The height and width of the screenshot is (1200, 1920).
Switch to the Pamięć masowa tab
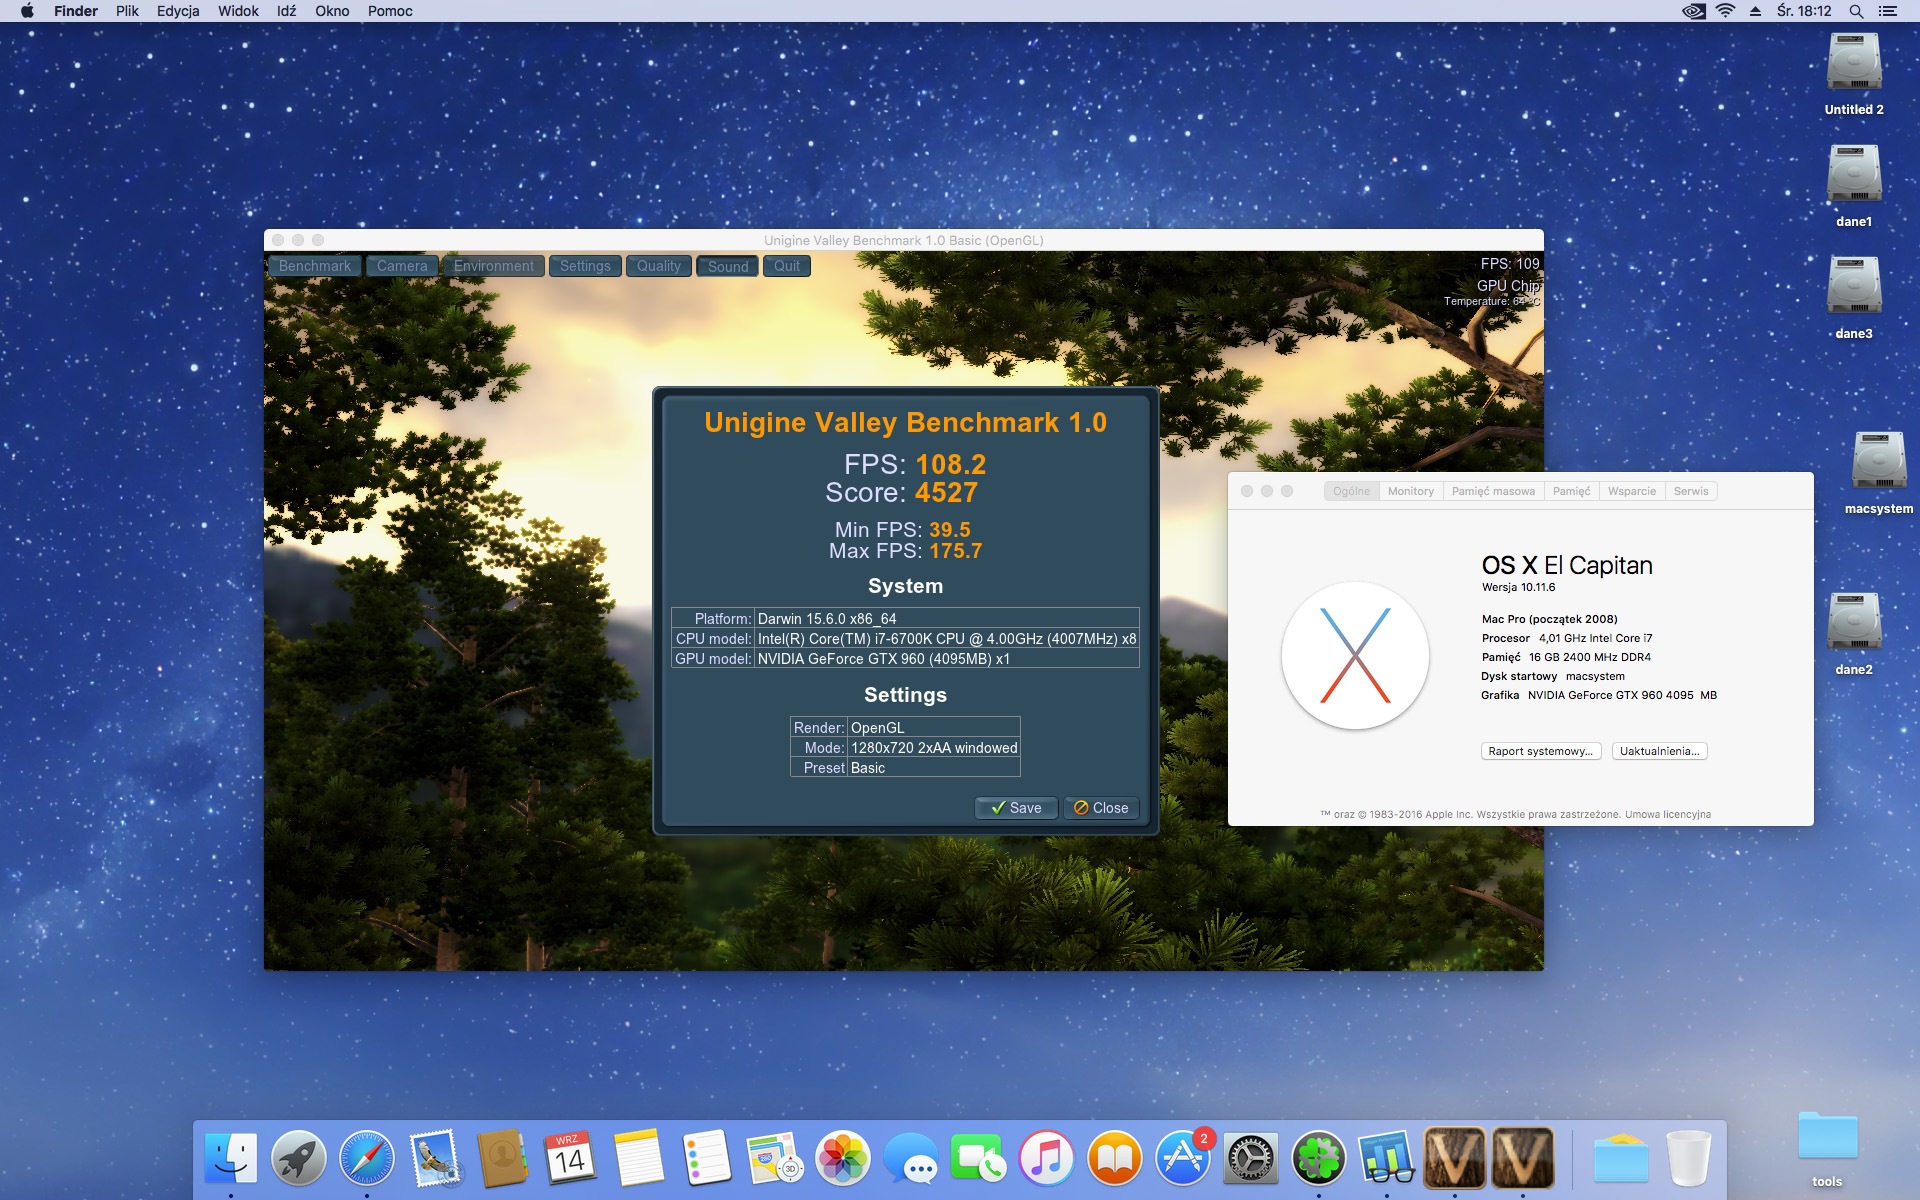pyautogui.click(x=1493, y=491)
